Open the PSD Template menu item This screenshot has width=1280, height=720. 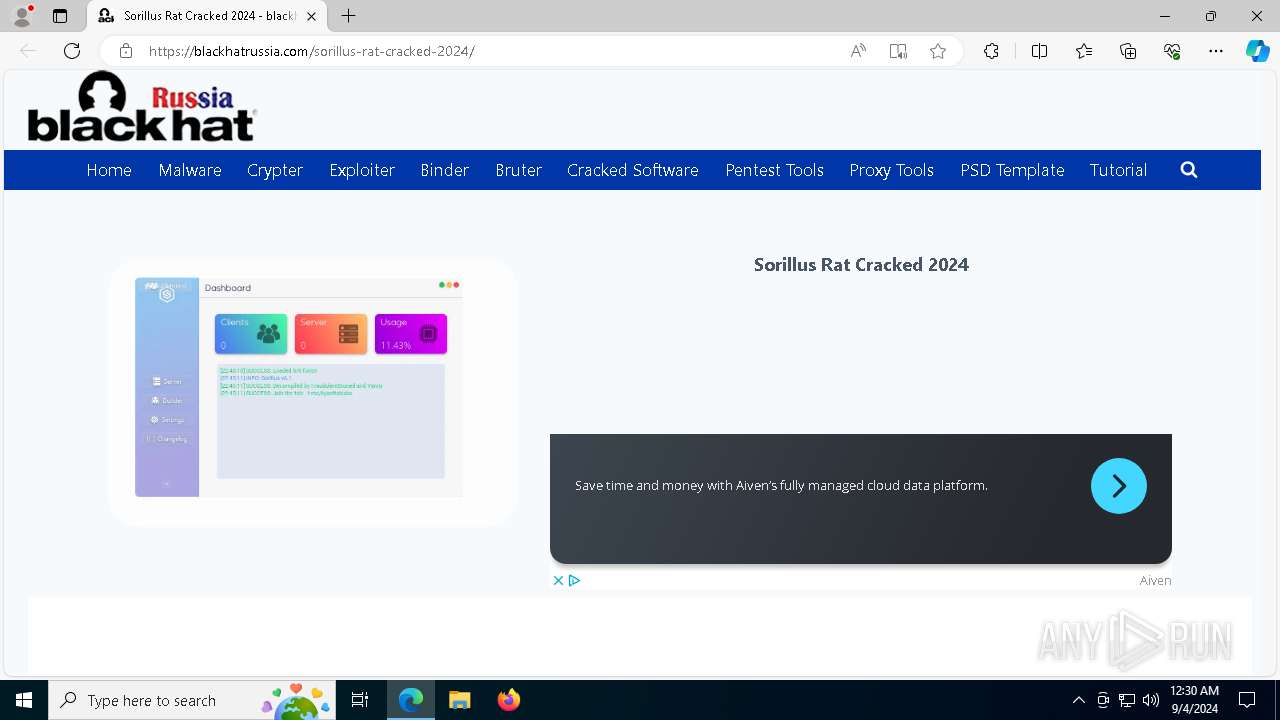[1012, 170]
